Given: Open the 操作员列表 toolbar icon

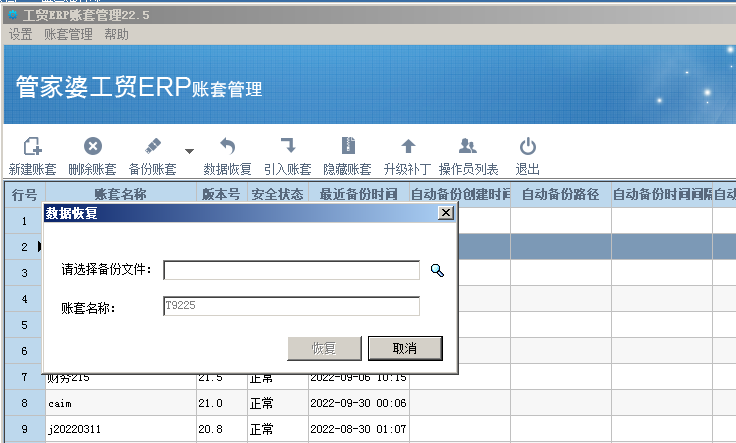Looking at the screenshot, I should tap(468, 146).
